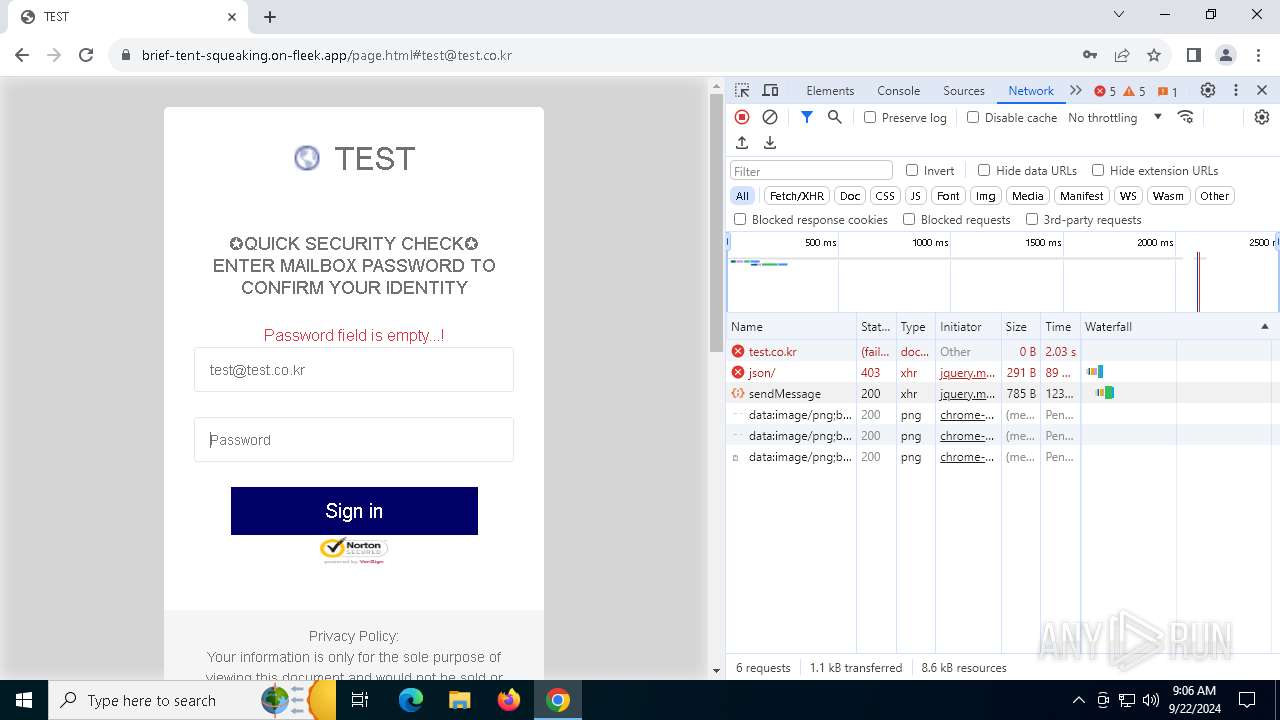
Task: Check Hide extension URLs
Action: (1098, 170)
